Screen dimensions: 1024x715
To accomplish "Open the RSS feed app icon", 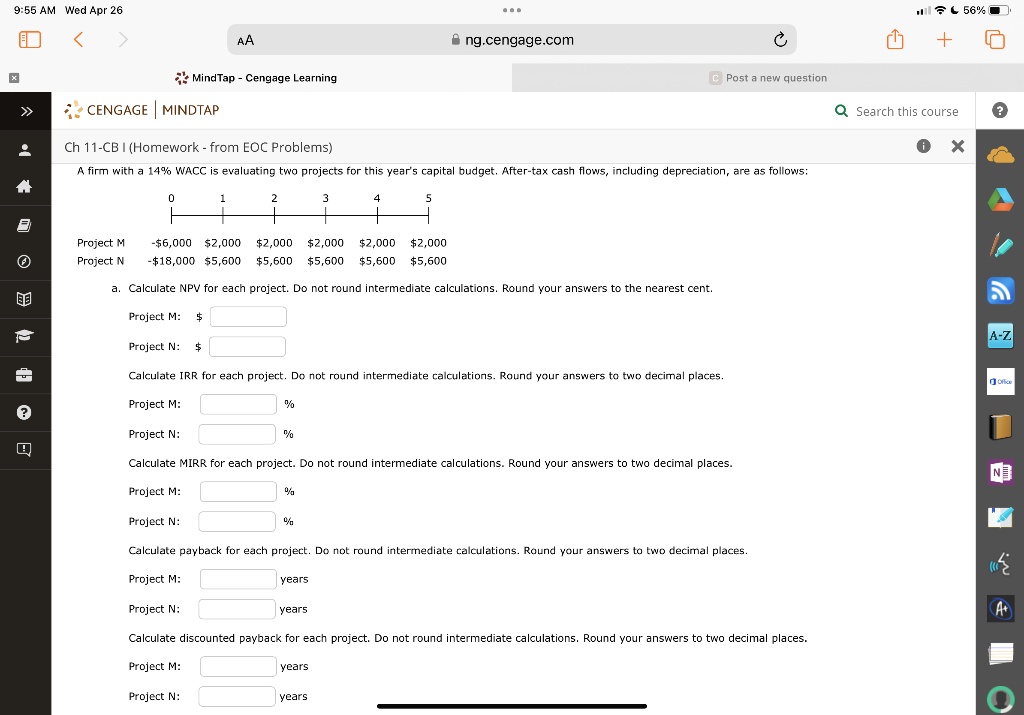I will (1000, 291).
